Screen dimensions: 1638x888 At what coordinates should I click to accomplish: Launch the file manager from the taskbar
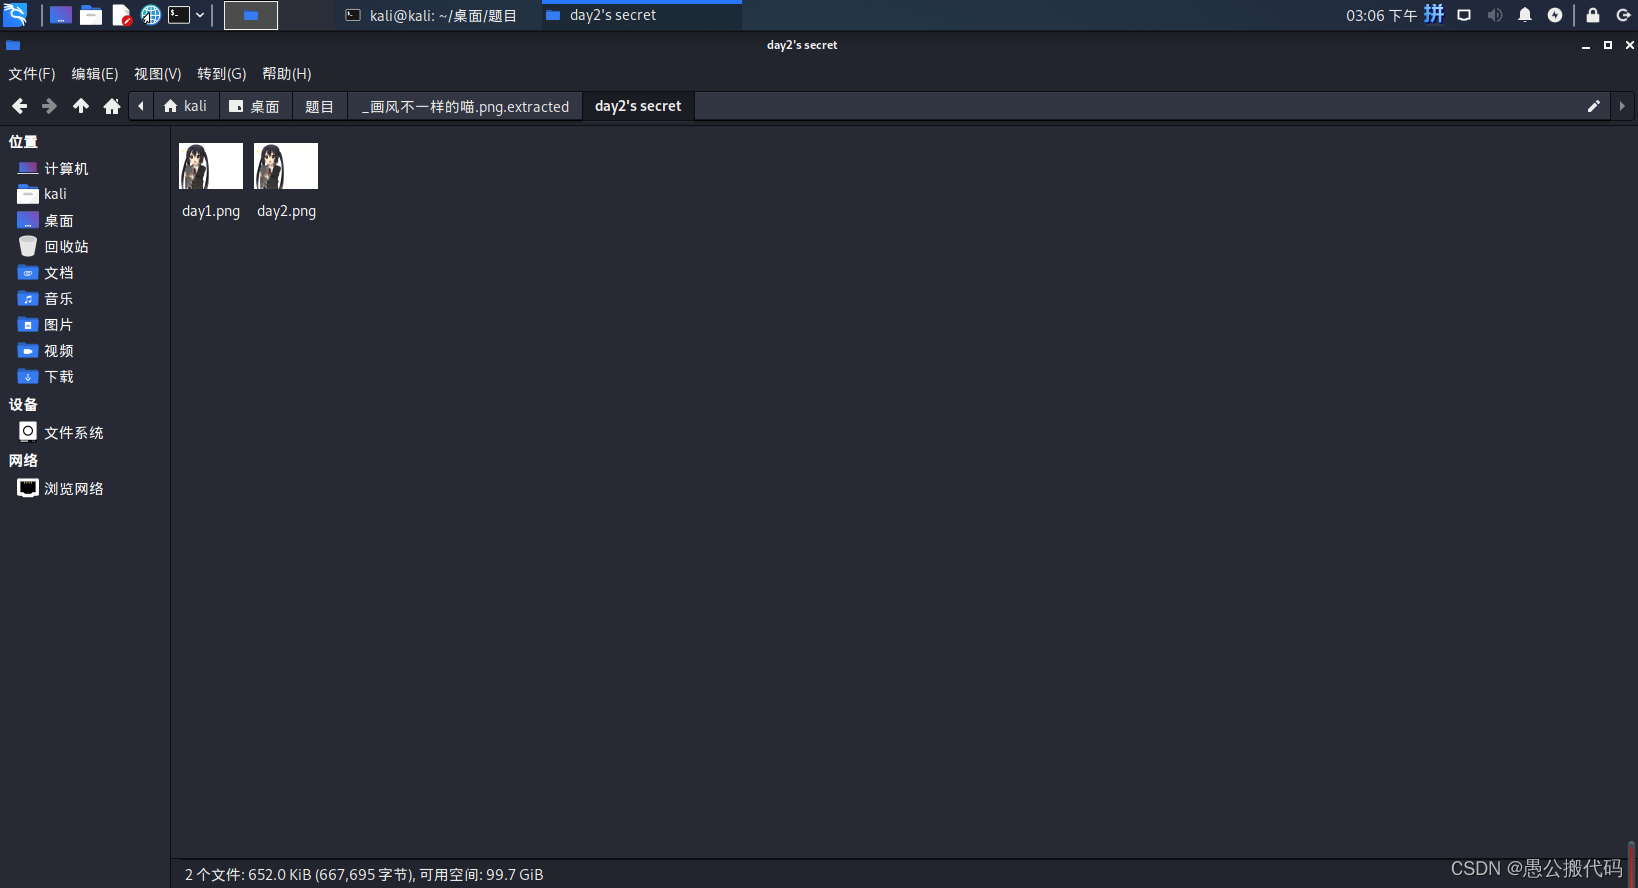point(91,15)
